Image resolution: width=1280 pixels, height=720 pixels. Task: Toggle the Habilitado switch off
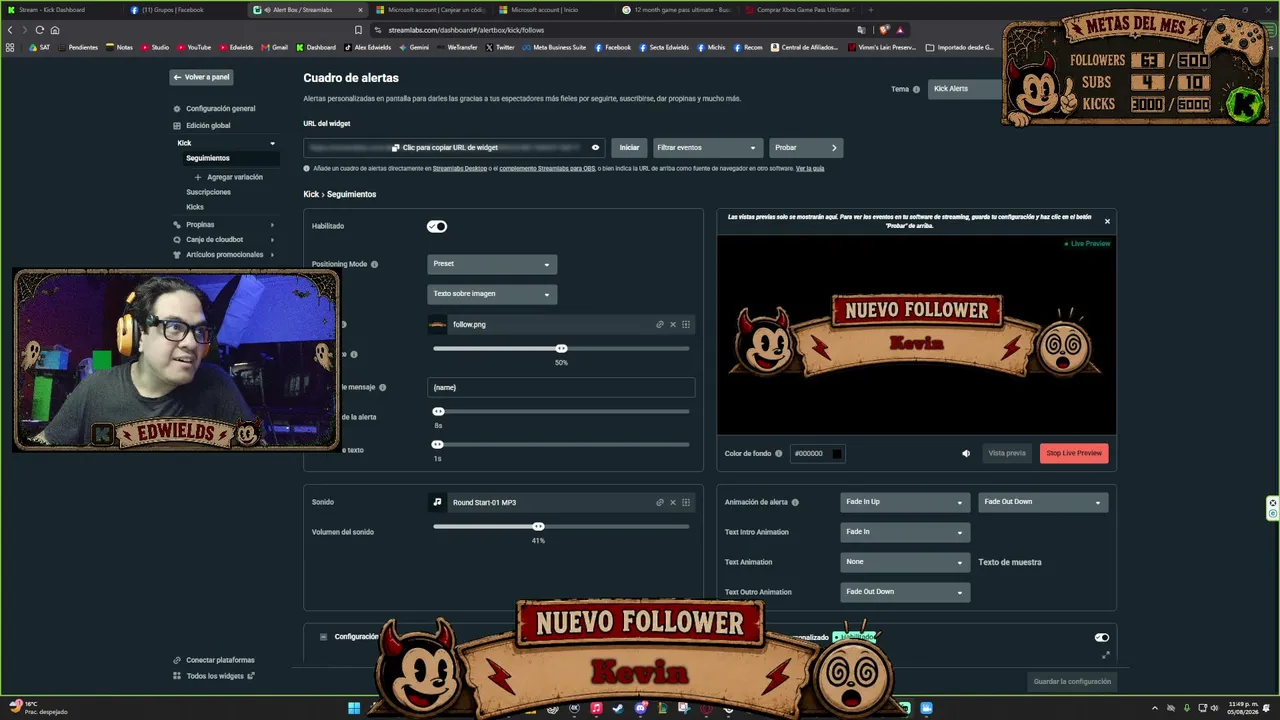(x=437, y=226)
